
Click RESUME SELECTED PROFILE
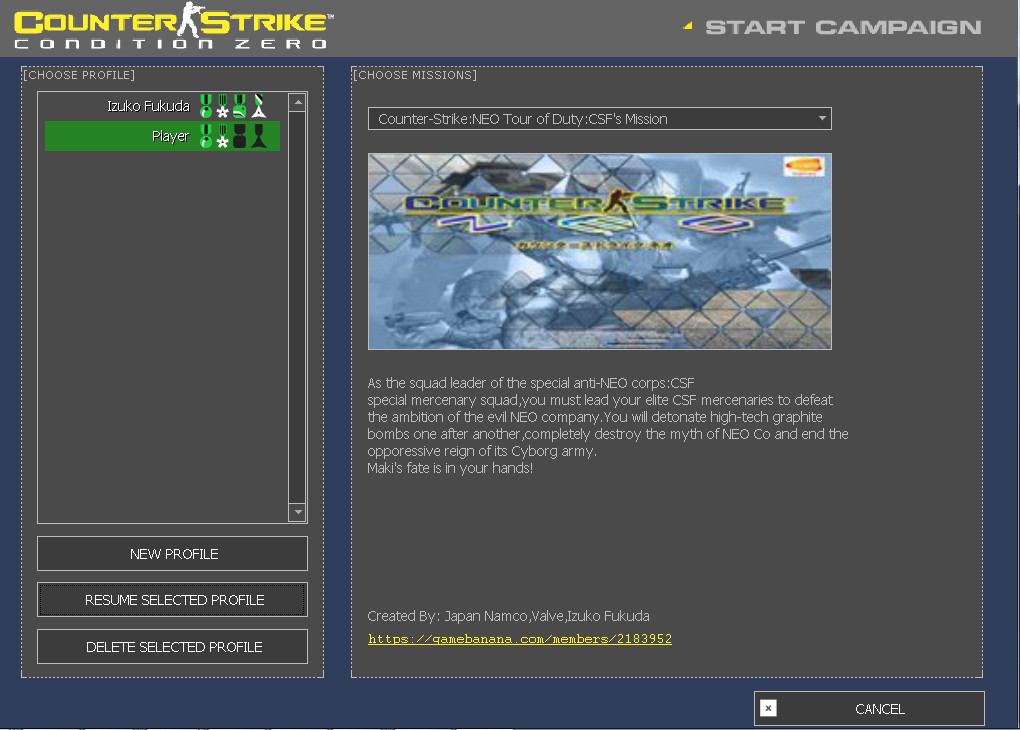click(171, 599)
